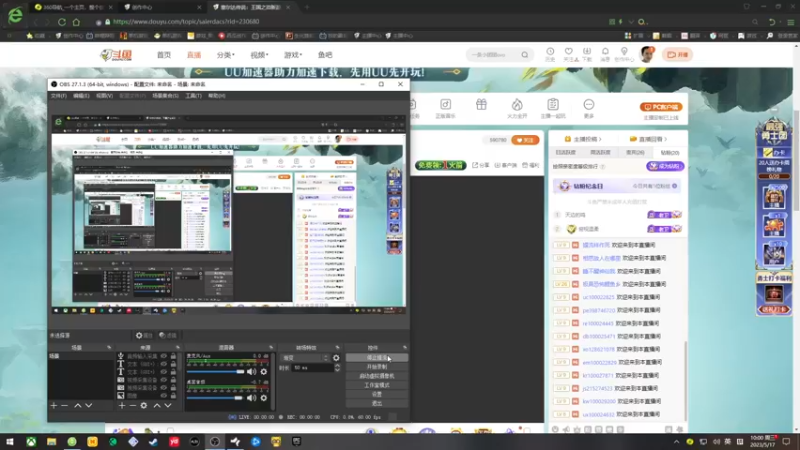This screenshot has width=800, height=450.
Task: Toggle 工作室模式 studio mode in OBS
Action: tap(377, 385)
